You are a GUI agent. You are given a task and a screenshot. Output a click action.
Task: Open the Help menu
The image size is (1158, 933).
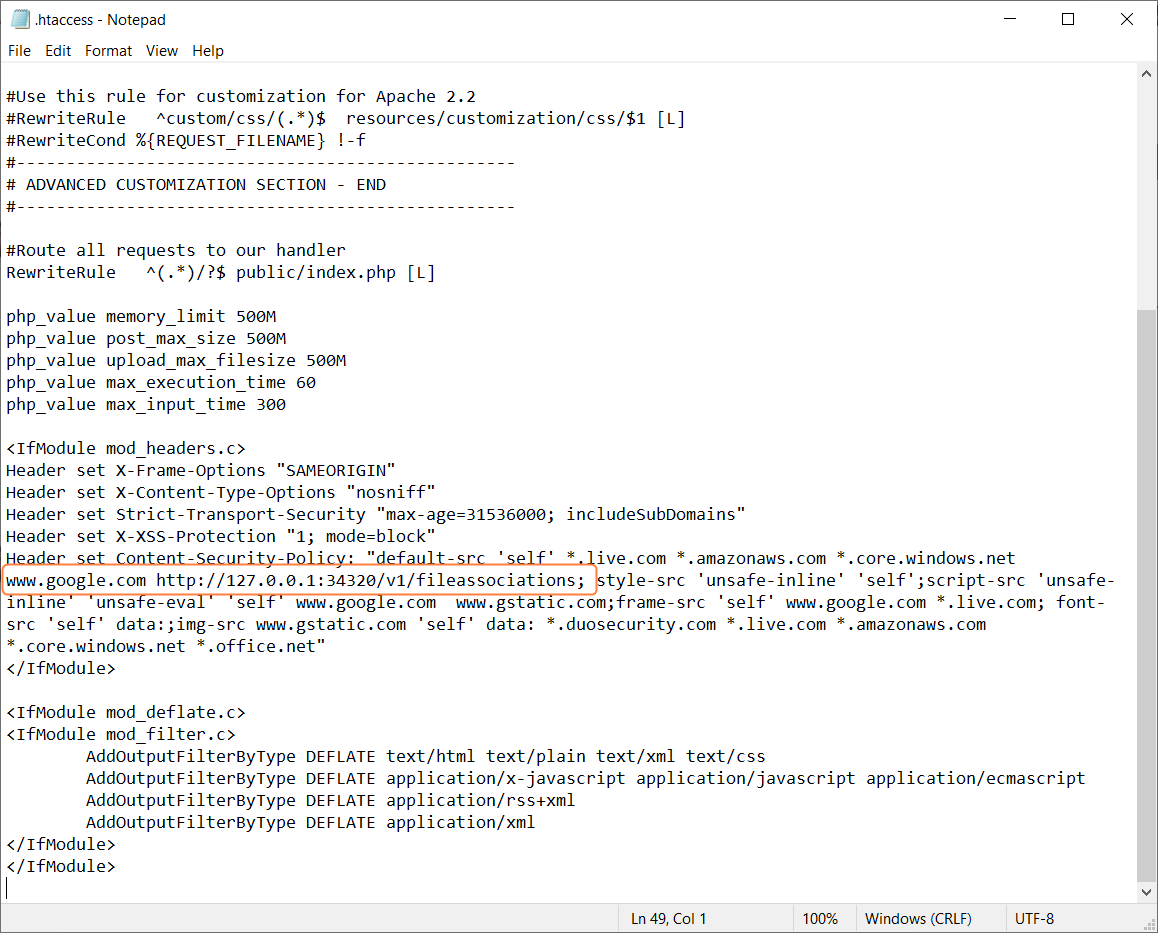pos(208,51)
